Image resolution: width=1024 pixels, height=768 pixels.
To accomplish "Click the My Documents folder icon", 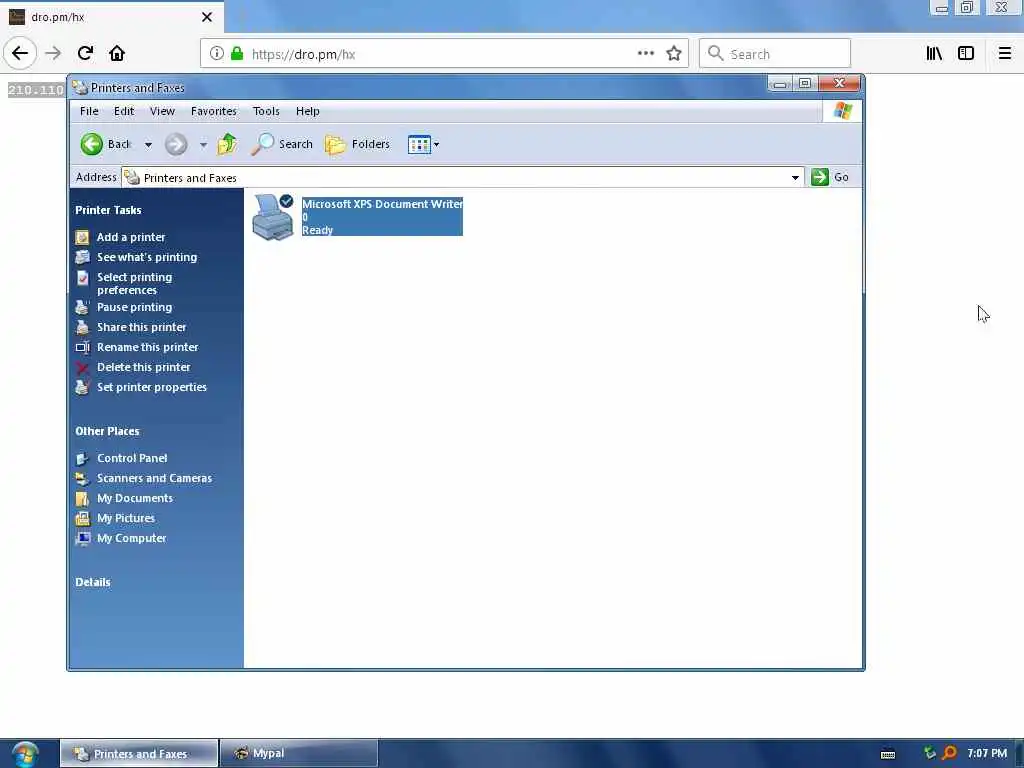I will (82, 499).
